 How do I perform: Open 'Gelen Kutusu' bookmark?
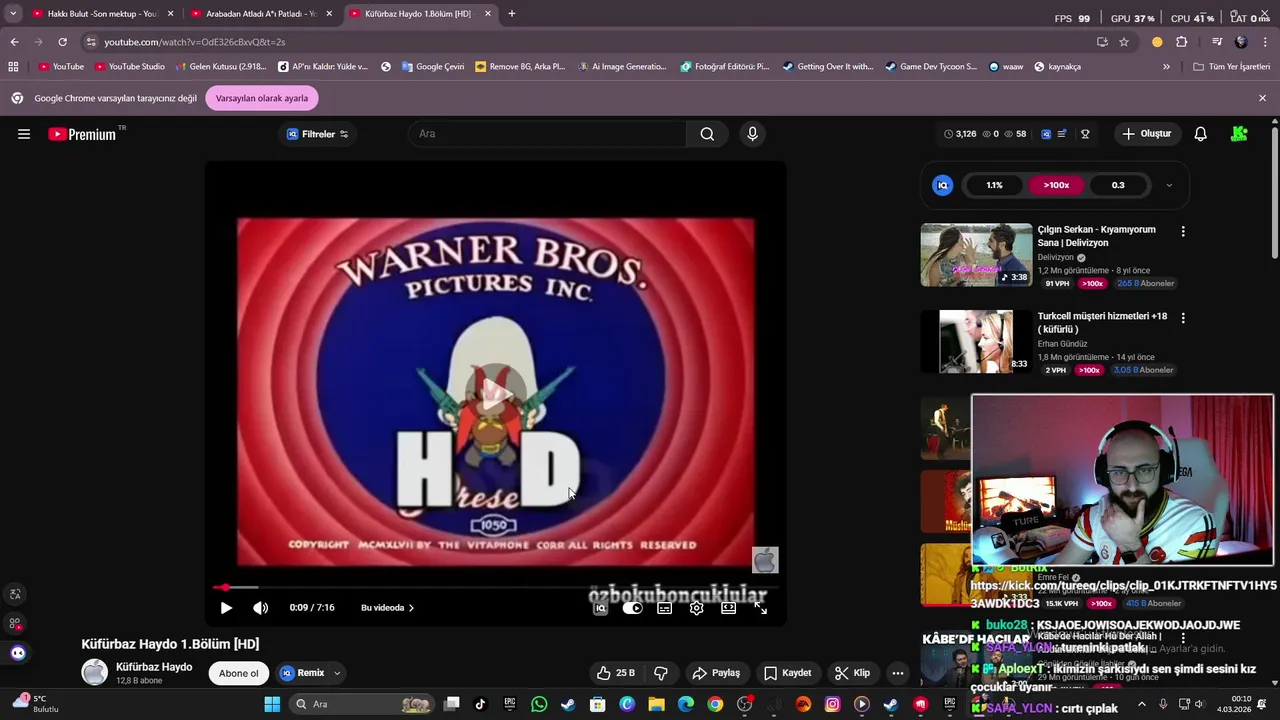pyautogui.click(x=220, y=67)
